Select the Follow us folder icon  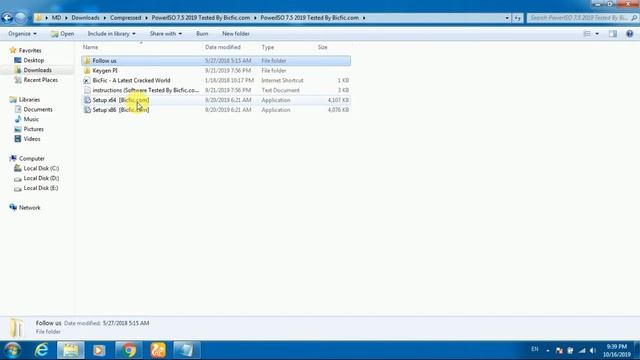click(87, 61)
